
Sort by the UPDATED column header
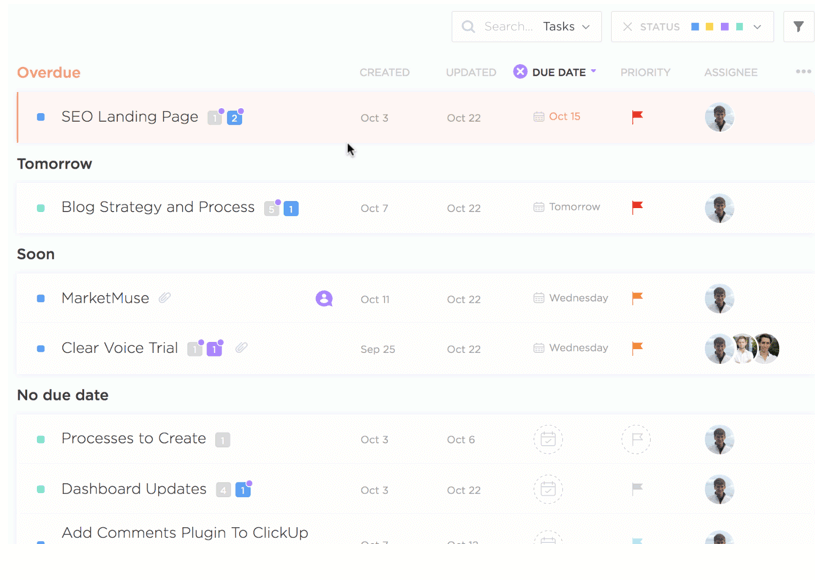coord(471,72)
